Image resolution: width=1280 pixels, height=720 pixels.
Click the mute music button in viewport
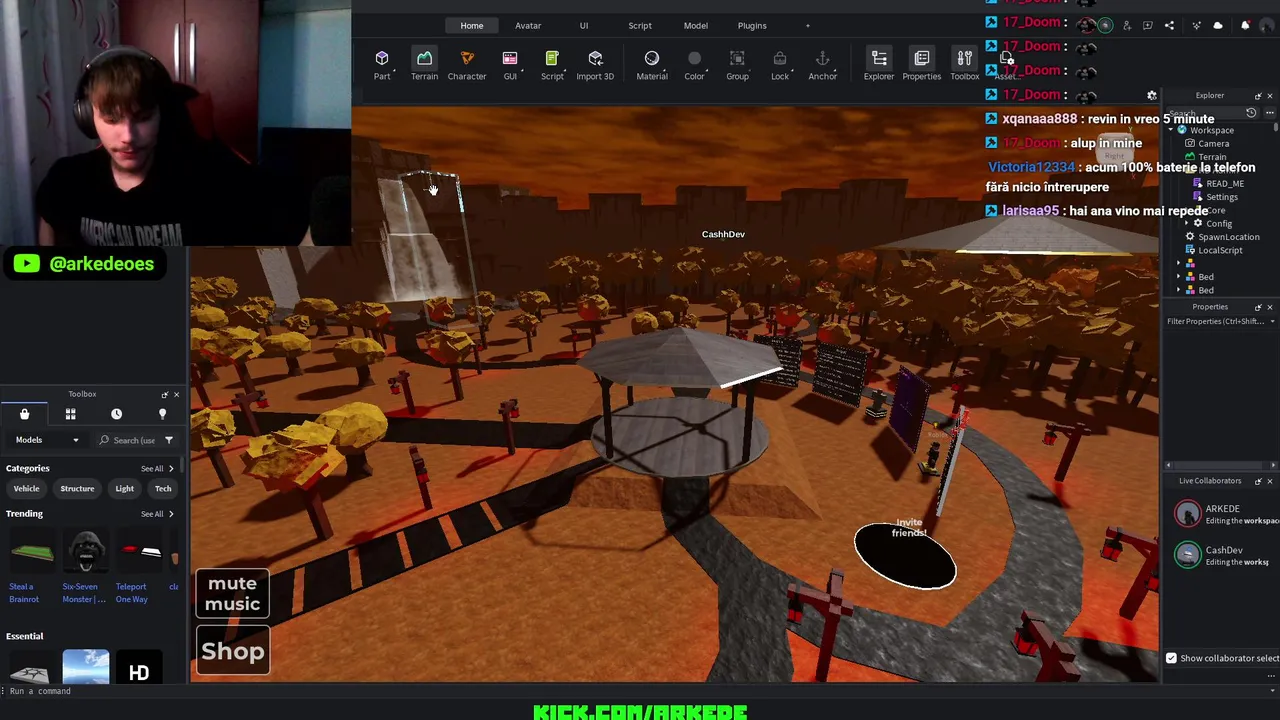(x=232, y=594)
